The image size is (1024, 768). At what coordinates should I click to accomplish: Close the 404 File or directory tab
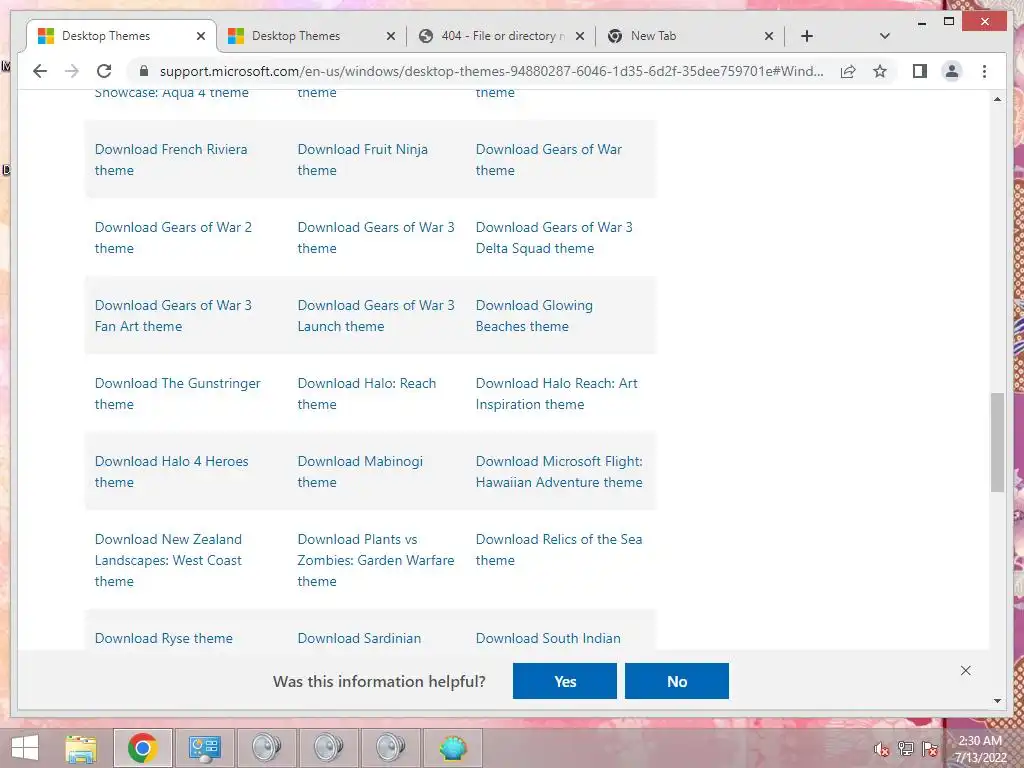click(x=579, y=36)
